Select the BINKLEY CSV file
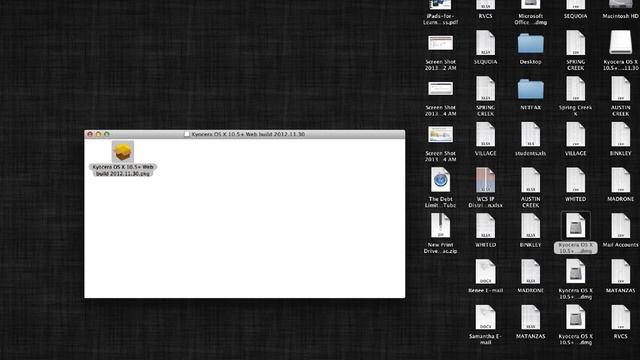Screen dimensions: 640x360 click(x=621, y=135)
